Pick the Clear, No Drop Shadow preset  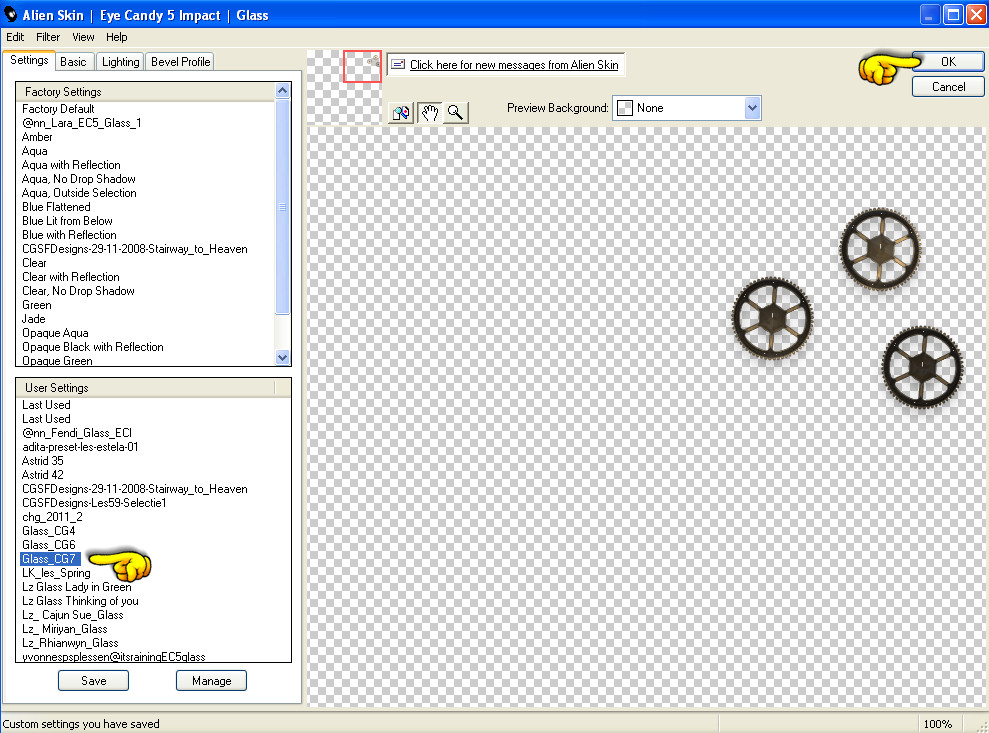[78, 291]
